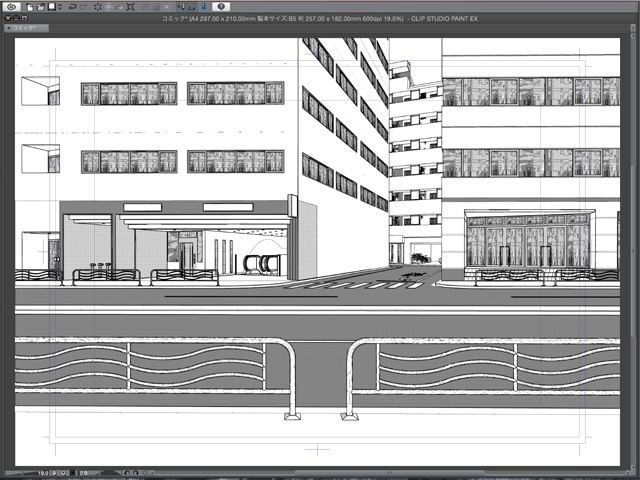Click the invert selection icon

pos(156,7)
